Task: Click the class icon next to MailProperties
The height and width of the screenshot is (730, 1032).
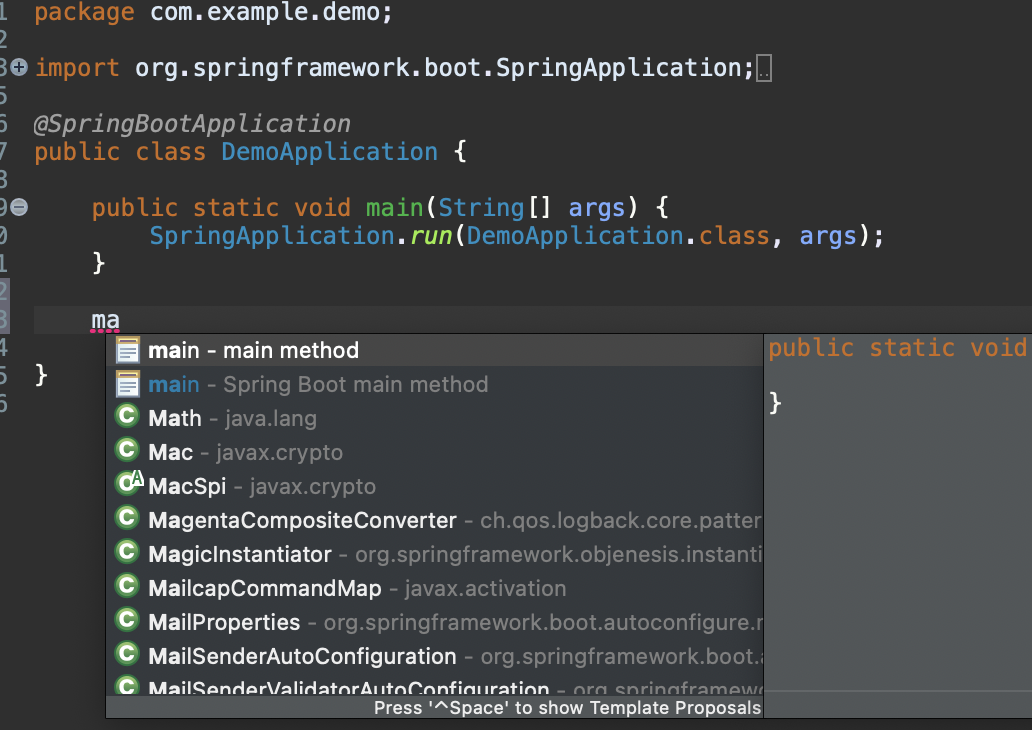Action: click(127, 621)
